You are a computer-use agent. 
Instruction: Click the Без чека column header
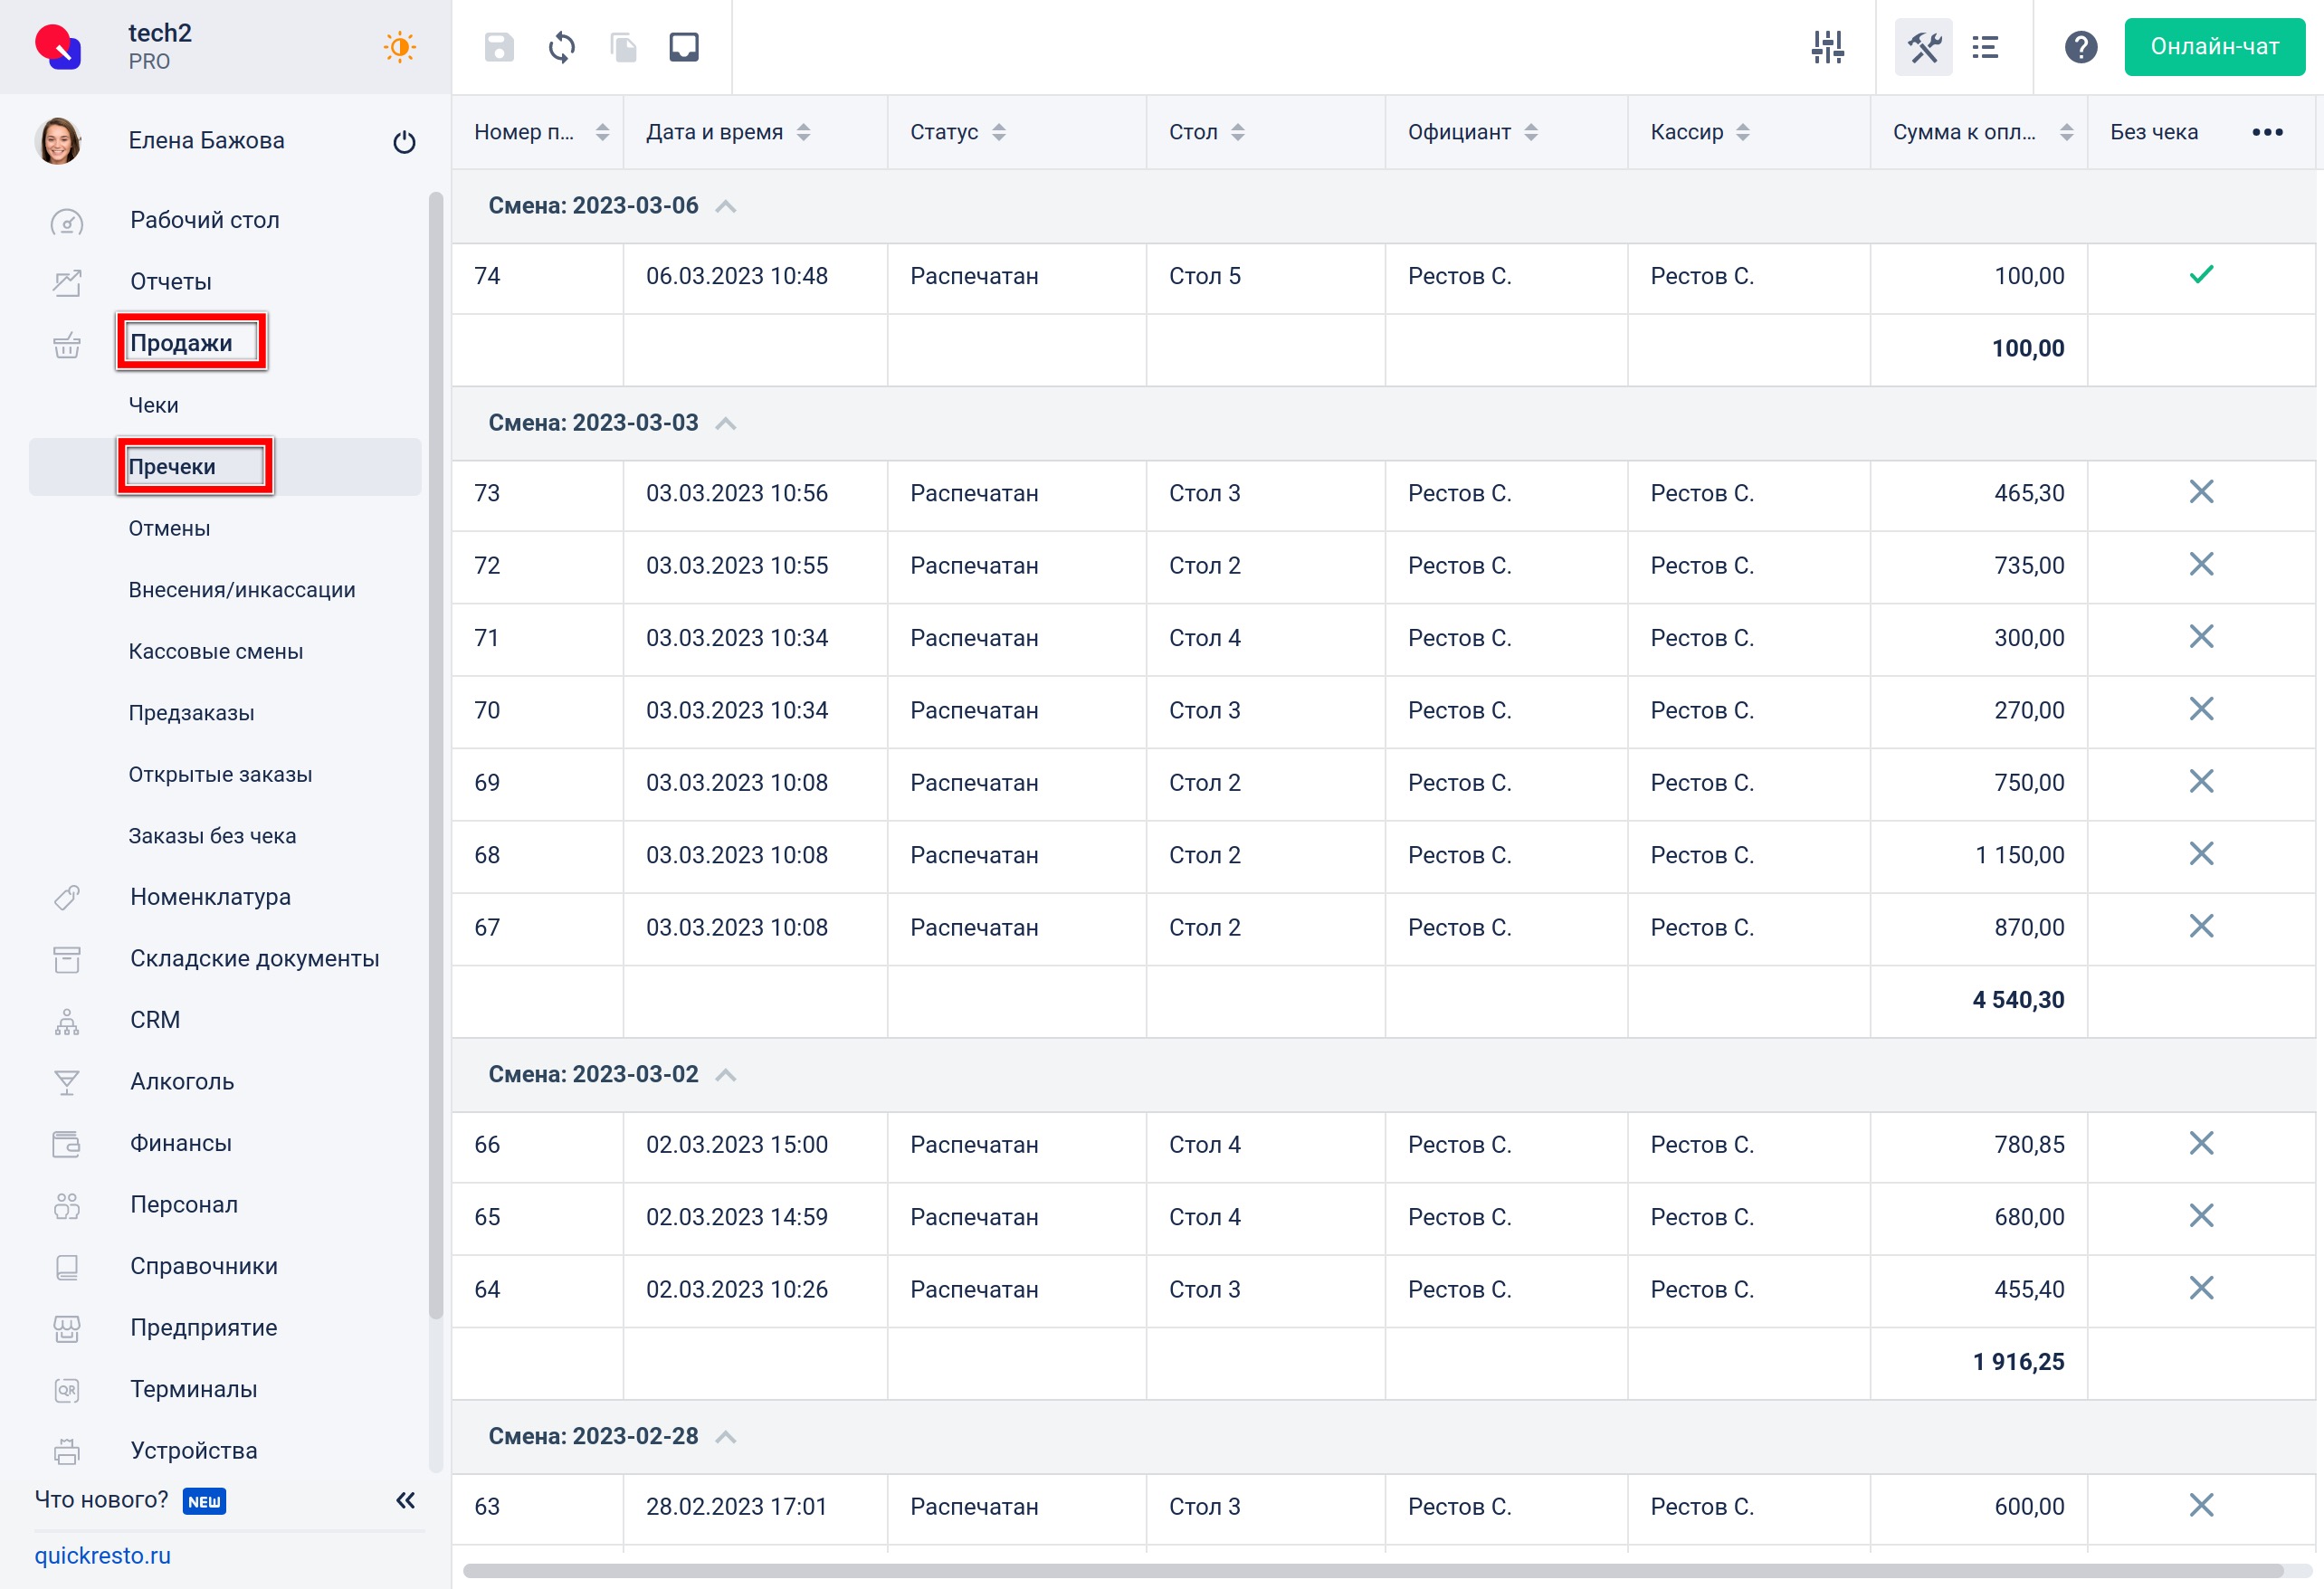(2153, 132)
